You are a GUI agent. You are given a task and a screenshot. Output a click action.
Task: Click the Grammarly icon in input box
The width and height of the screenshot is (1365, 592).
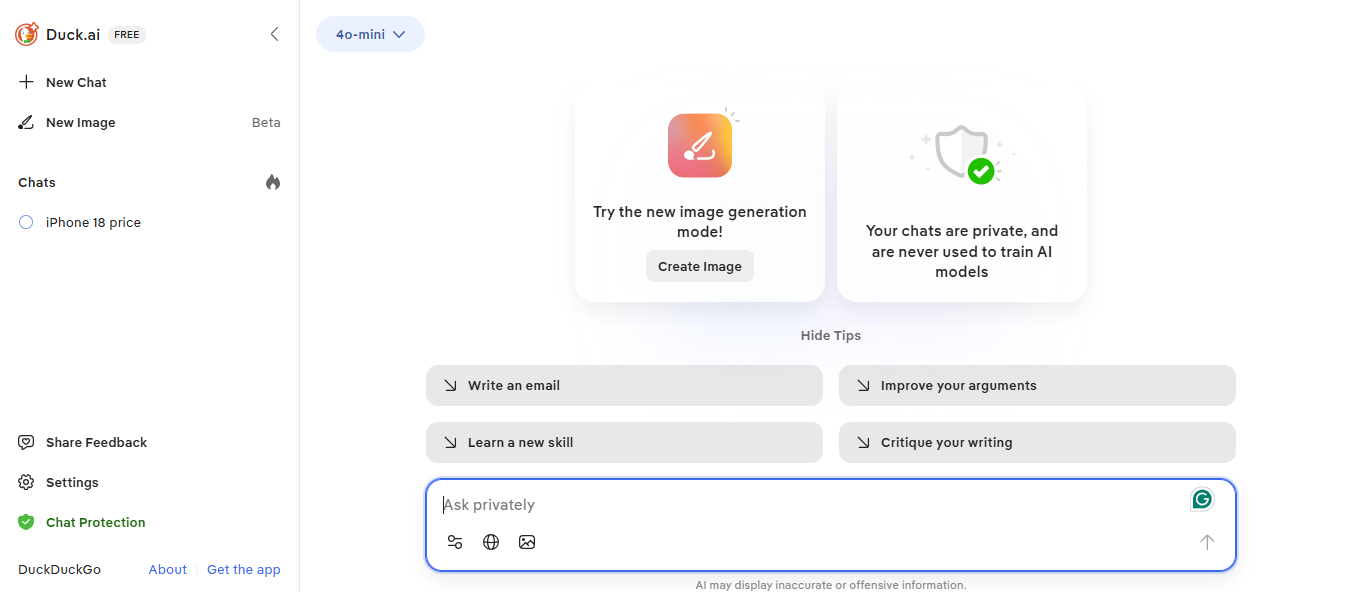pyautogui.click(x=1202, y=499)
